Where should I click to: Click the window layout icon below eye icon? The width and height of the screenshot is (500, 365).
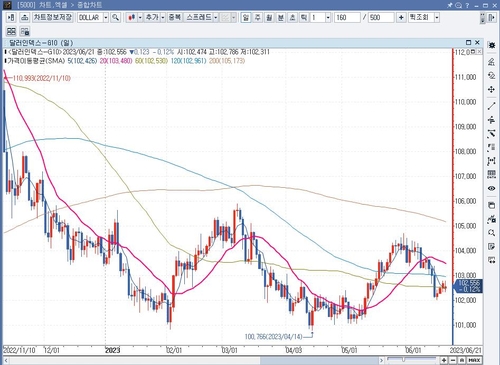pyautogui.click(x=491, y=205)
